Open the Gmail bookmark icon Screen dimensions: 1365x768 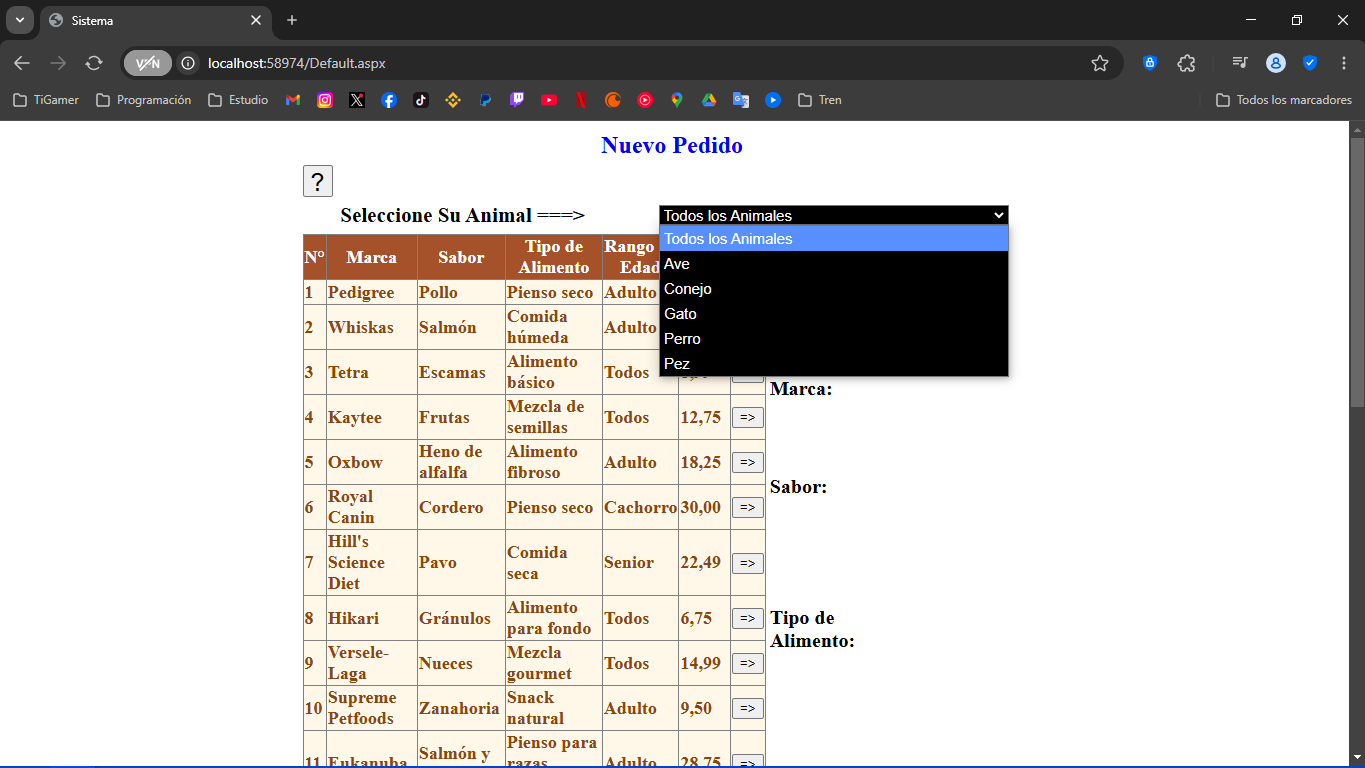click(x=293, y=100)
